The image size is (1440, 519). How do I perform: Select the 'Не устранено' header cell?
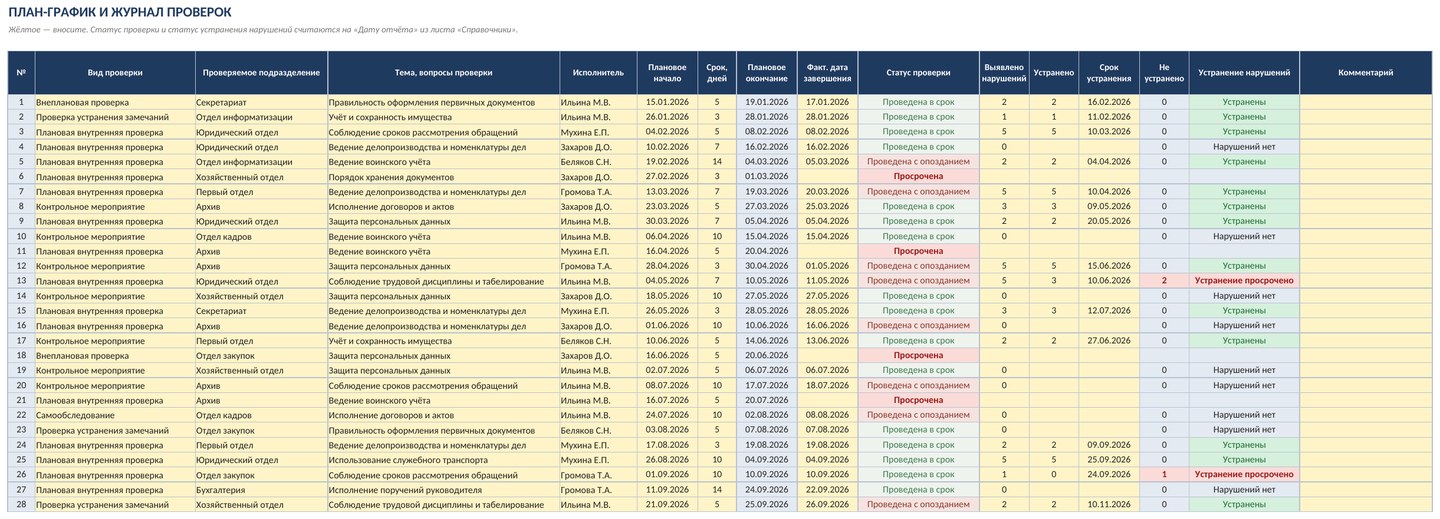coord(1164,73)
